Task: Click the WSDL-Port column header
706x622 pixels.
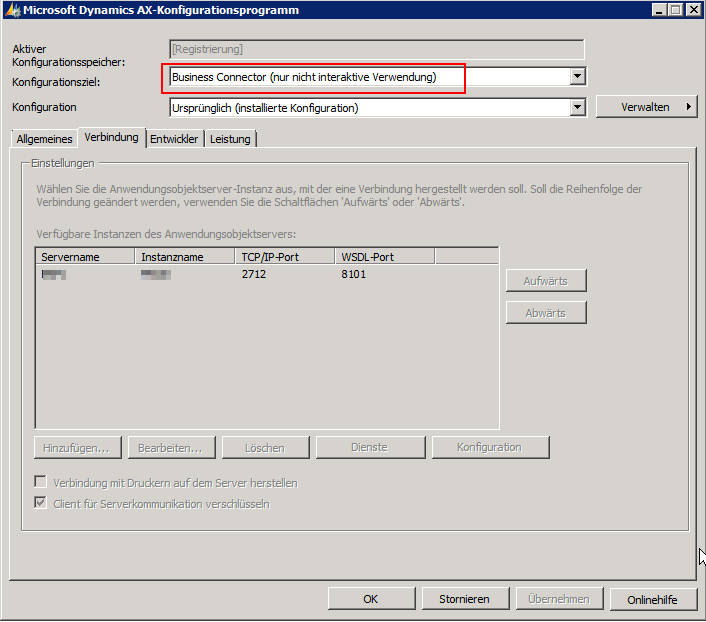Action: pyautogui.click(x=385, y=257)
